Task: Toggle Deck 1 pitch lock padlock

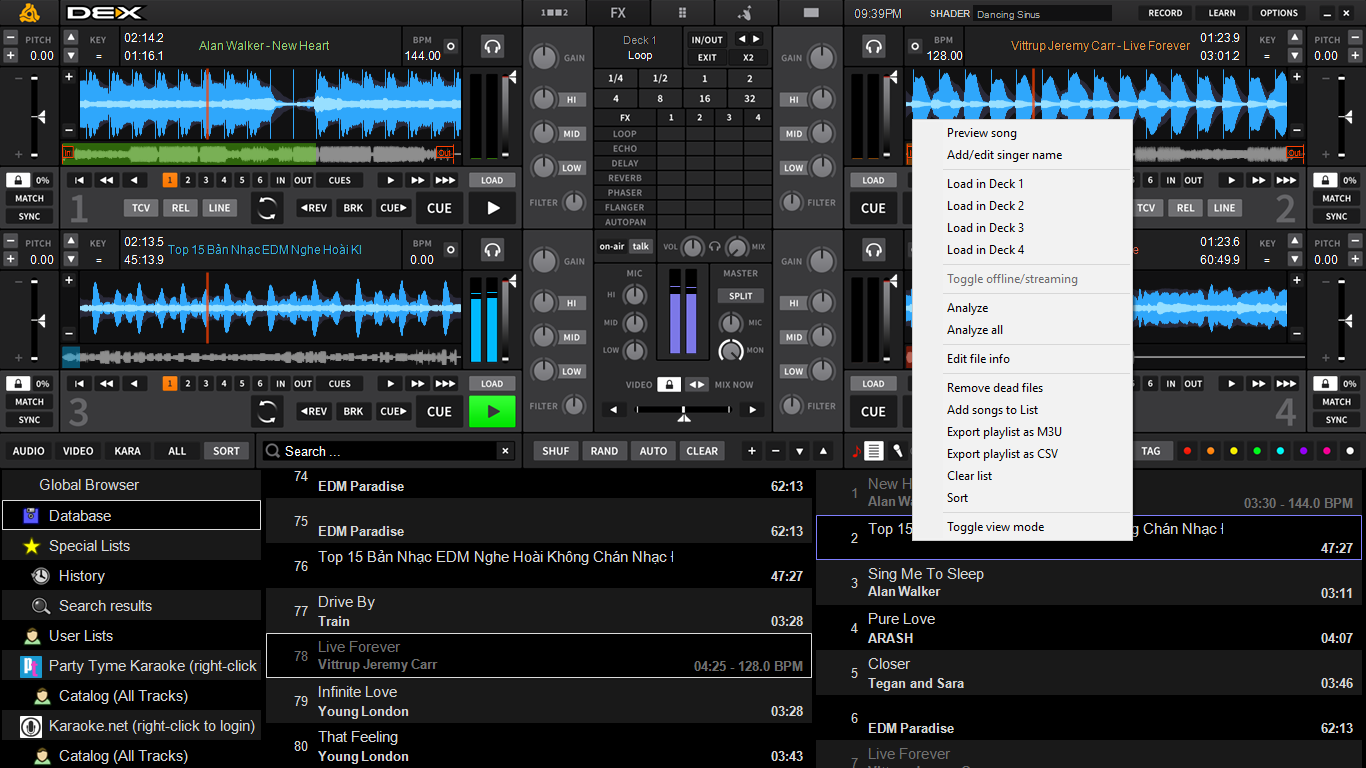Action: (18, 180)
